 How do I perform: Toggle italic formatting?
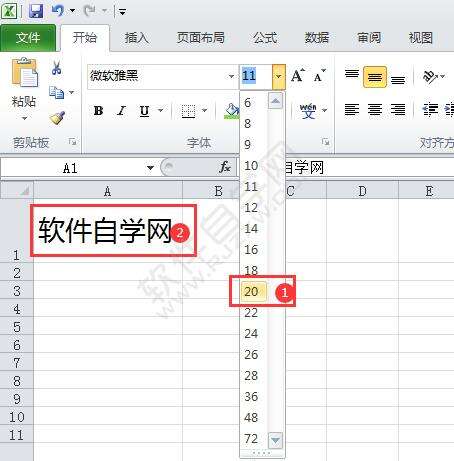[121, 110]
